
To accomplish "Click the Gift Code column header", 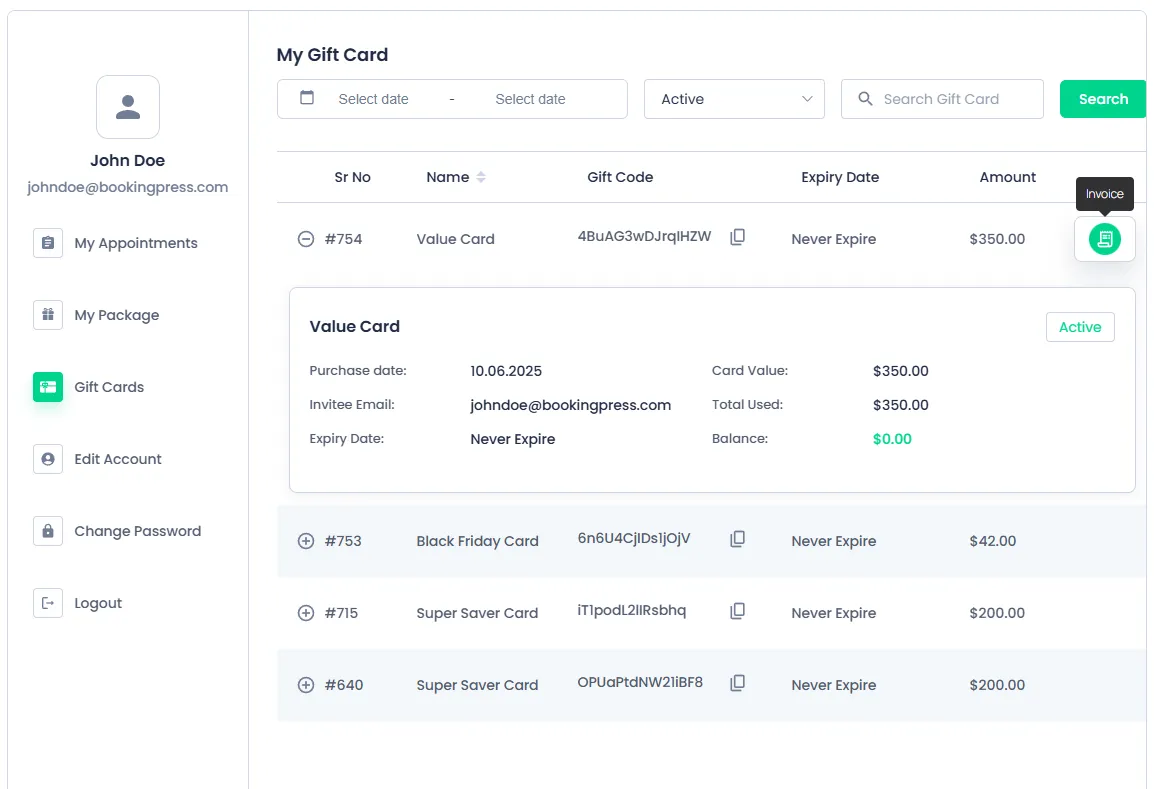I will [620, 177].
